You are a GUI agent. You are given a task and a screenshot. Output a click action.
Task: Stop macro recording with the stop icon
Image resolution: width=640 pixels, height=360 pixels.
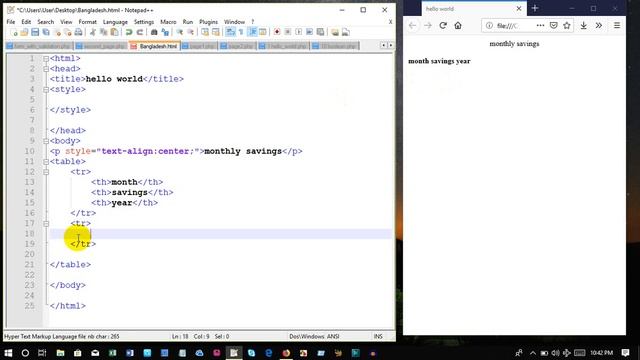click(x=288, y=32)
